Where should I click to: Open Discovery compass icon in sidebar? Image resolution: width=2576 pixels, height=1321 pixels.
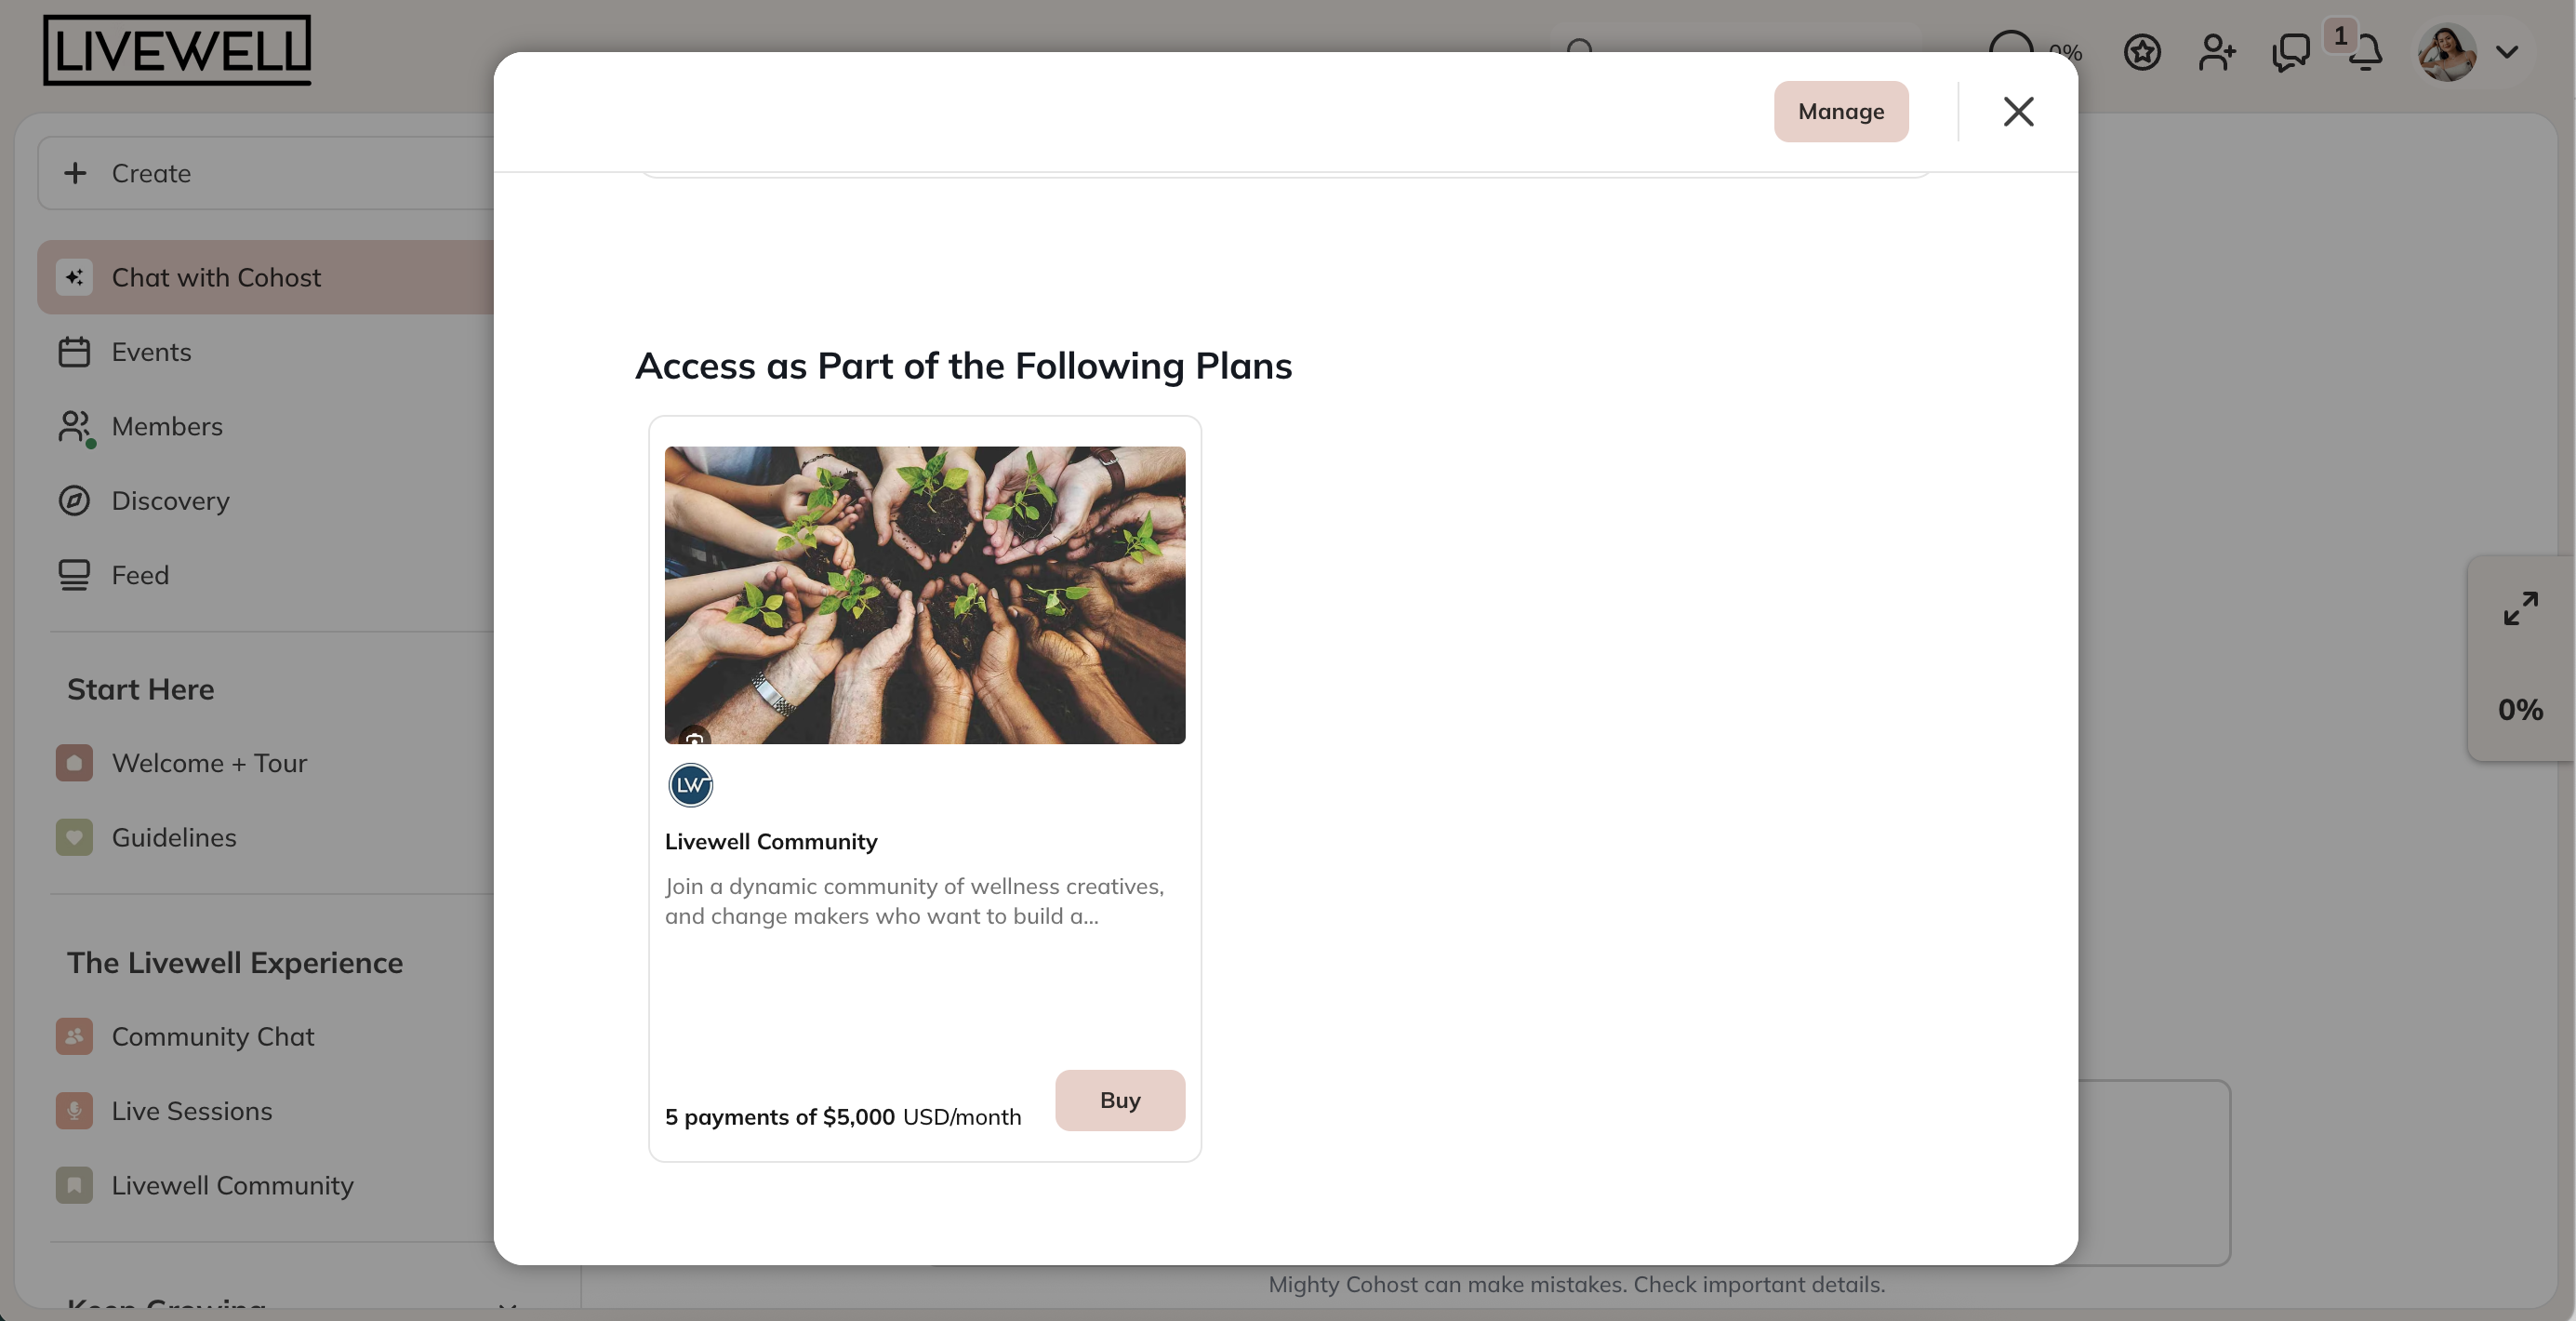tap(74, 501)
